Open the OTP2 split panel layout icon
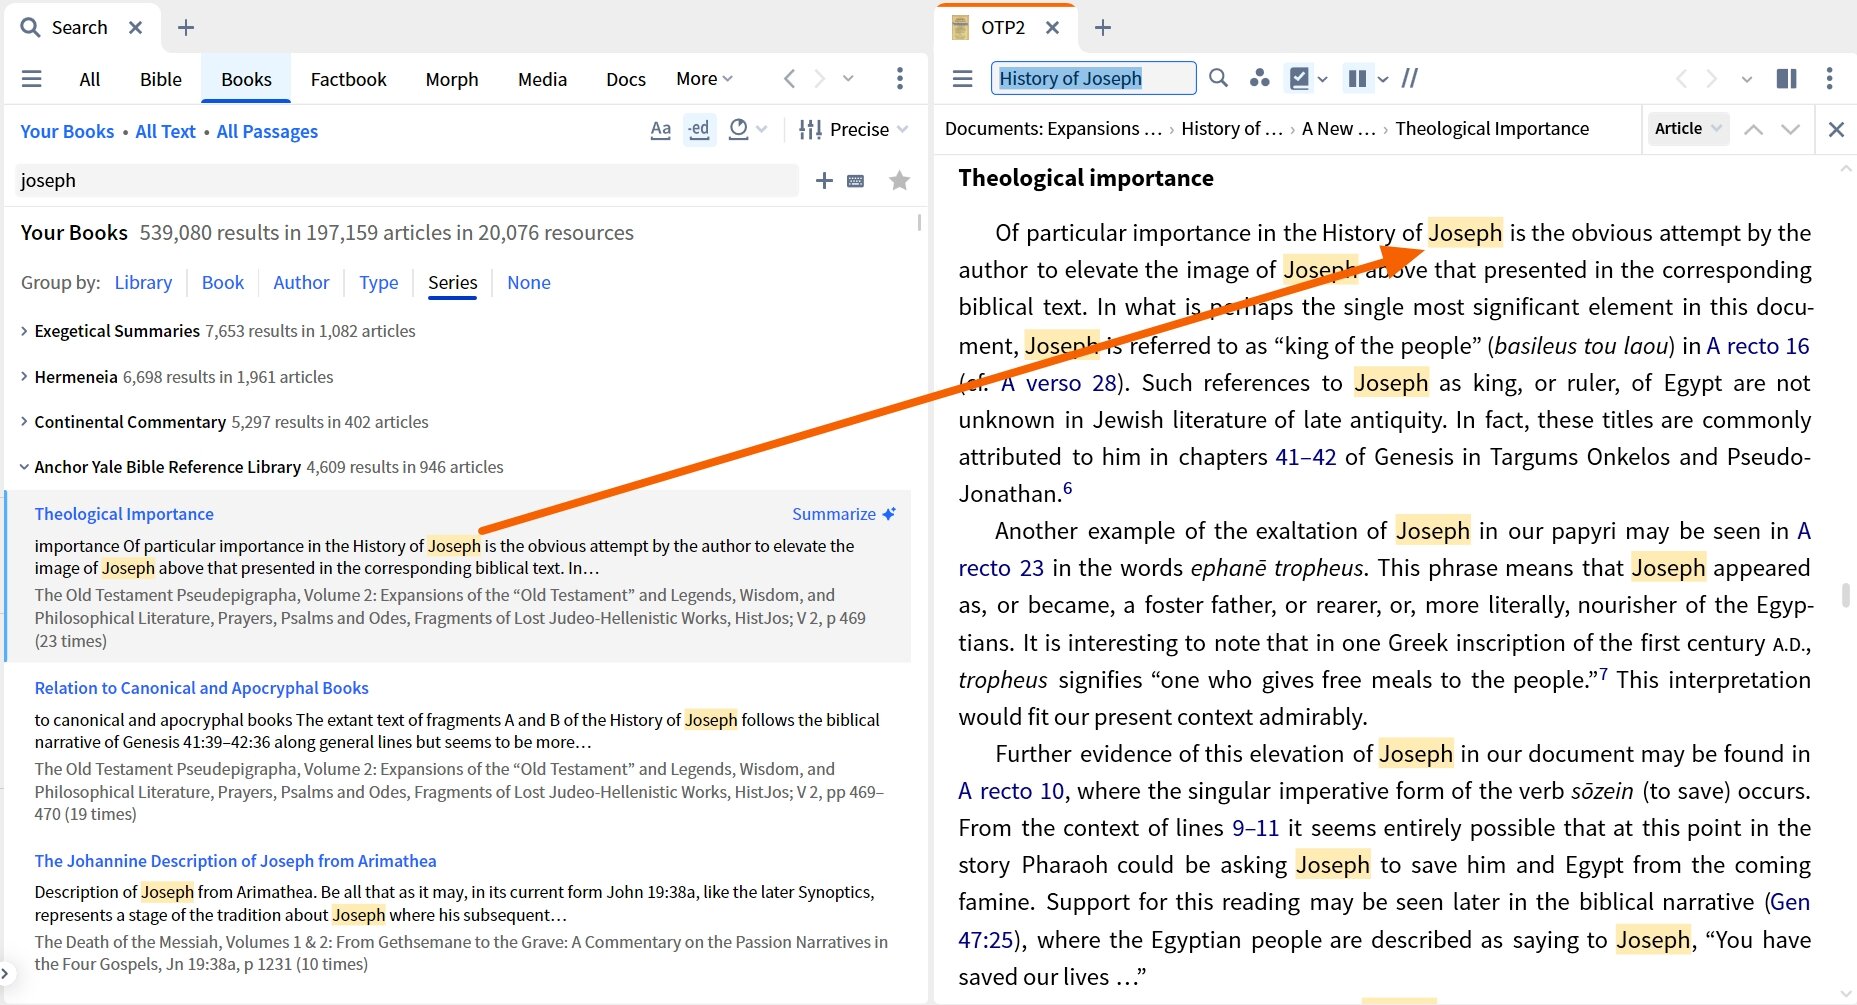 [1786, 78]
